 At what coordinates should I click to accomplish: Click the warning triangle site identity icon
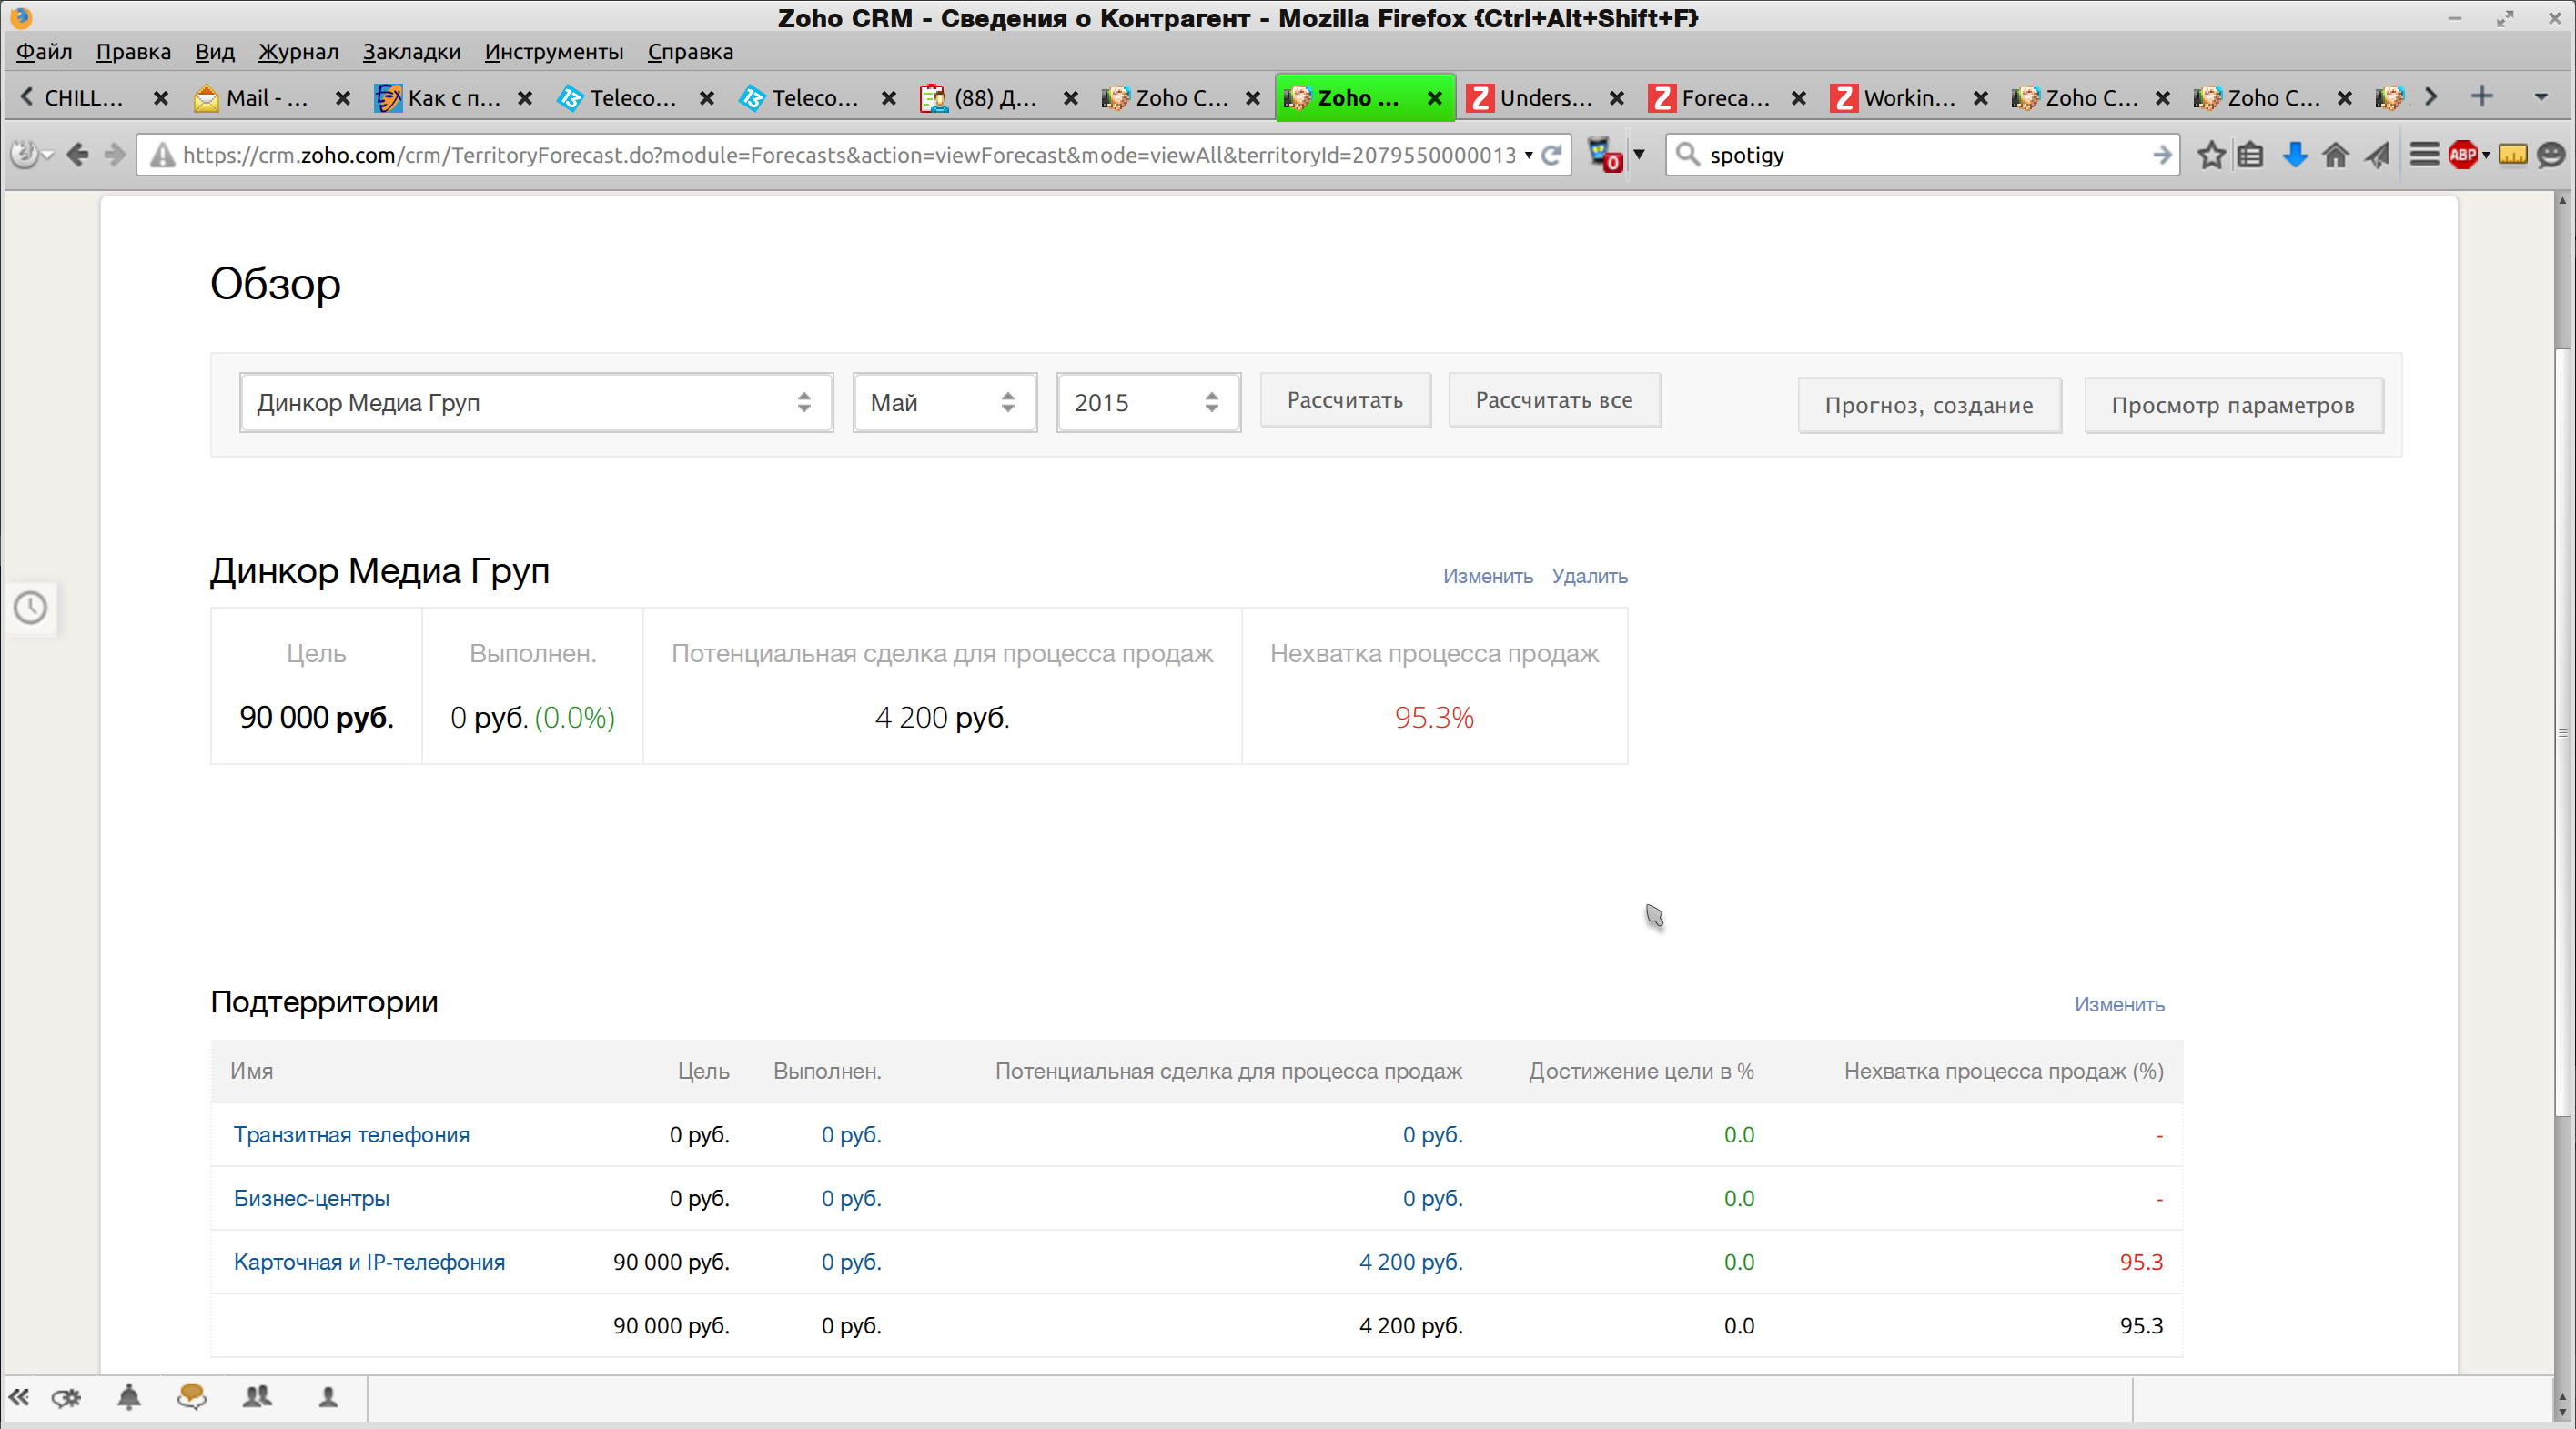point(162,156)
